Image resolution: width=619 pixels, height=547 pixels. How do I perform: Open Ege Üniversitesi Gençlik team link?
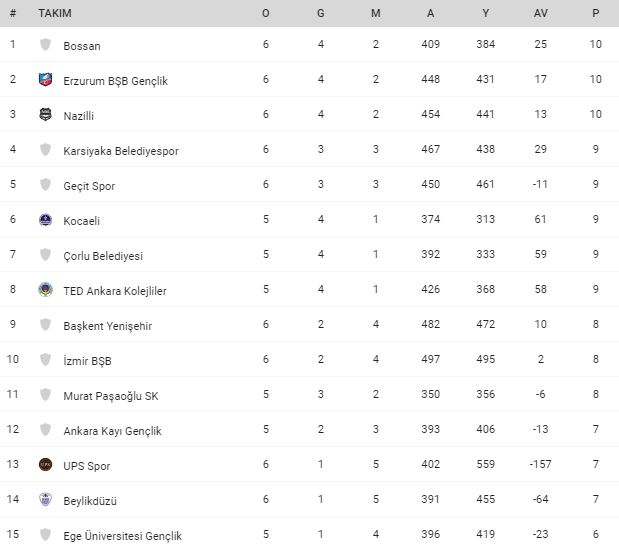point(122,536)
